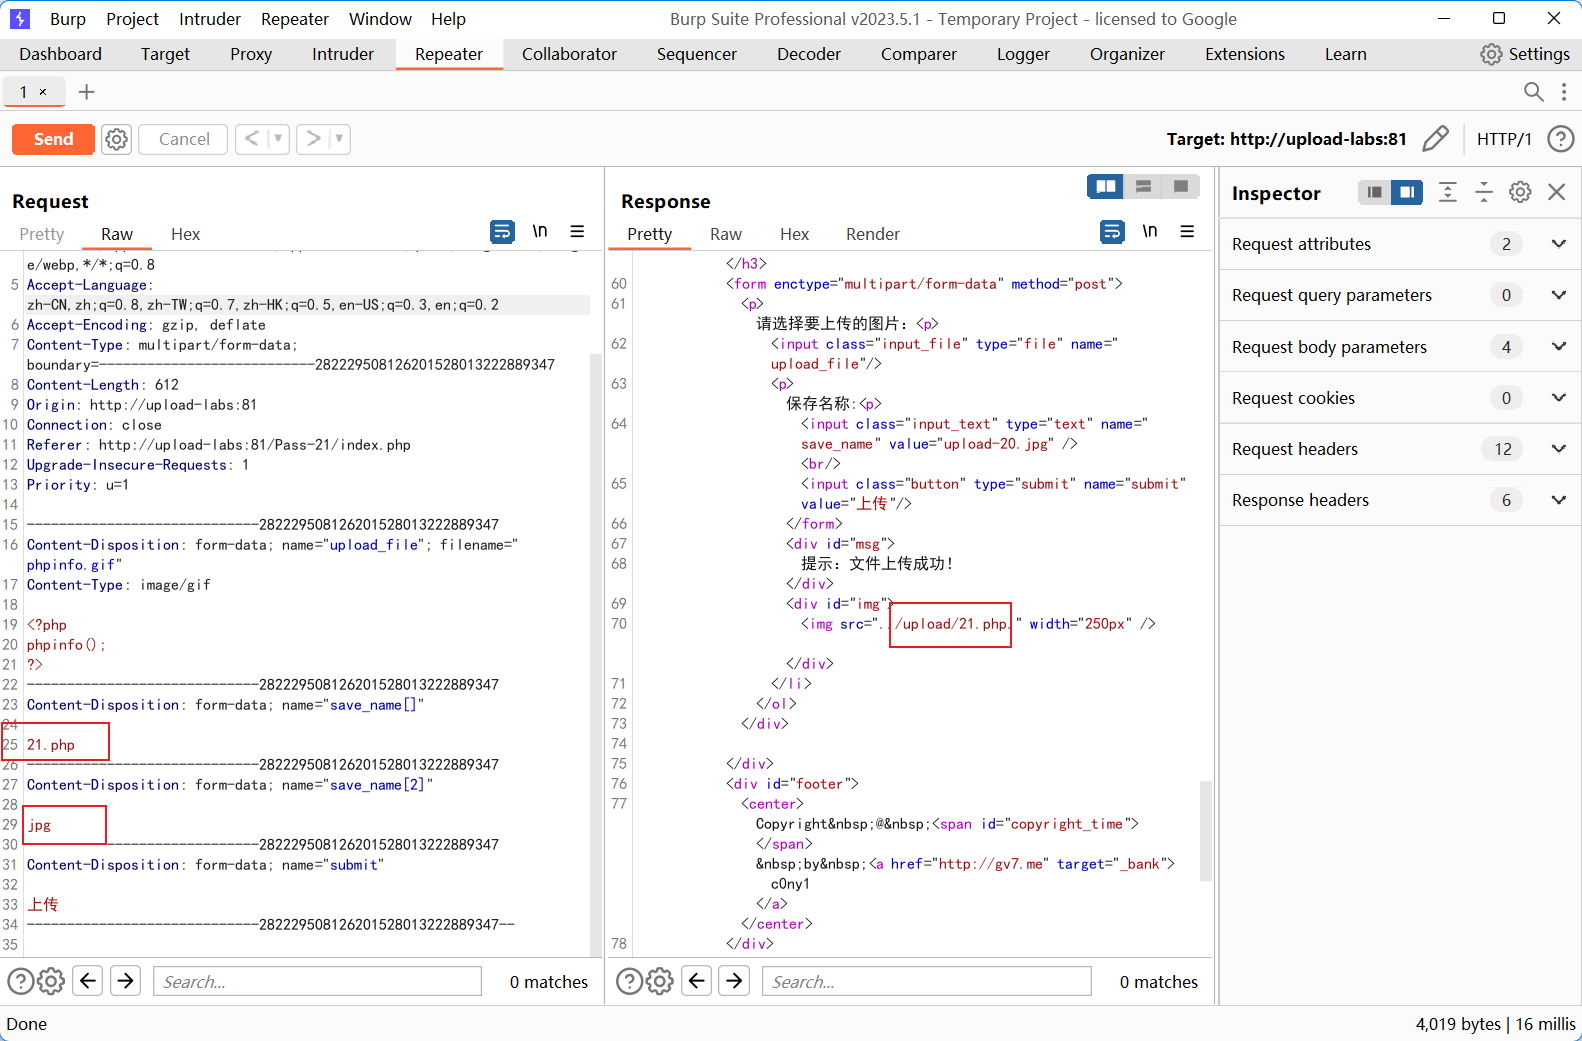Open the Decoder tab
The image size is (1582, 1041).
[x=809, y=54]
